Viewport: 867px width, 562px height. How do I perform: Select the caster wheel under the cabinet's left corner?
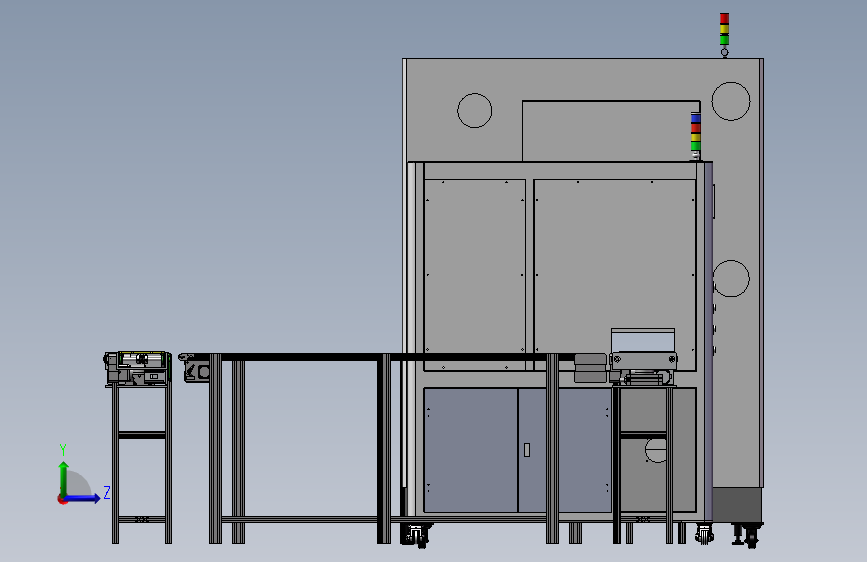(416, 535)
